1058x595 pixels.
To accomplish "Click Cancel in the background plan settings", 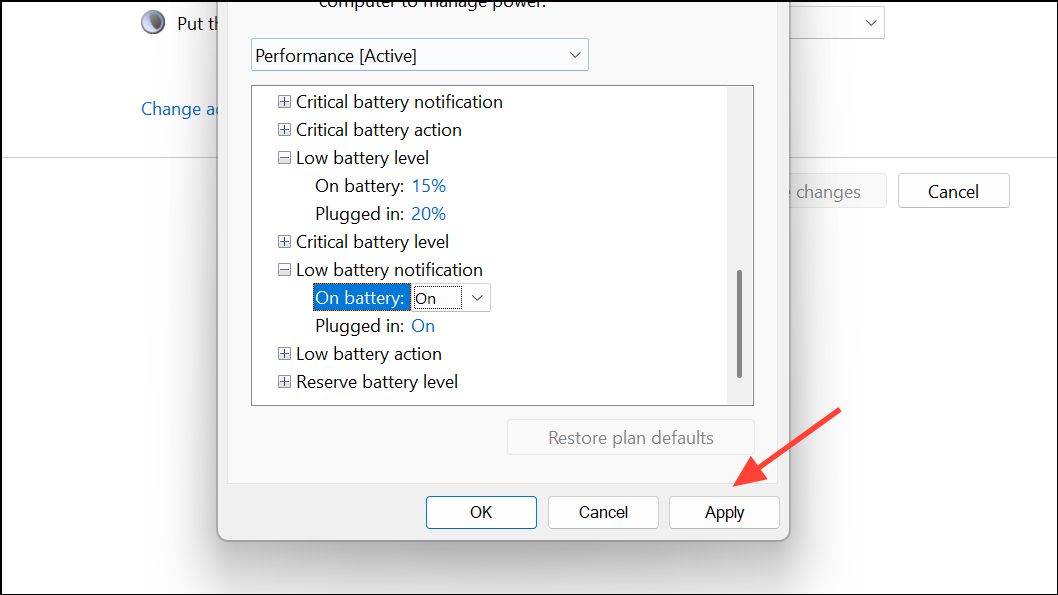I will 953,192.
